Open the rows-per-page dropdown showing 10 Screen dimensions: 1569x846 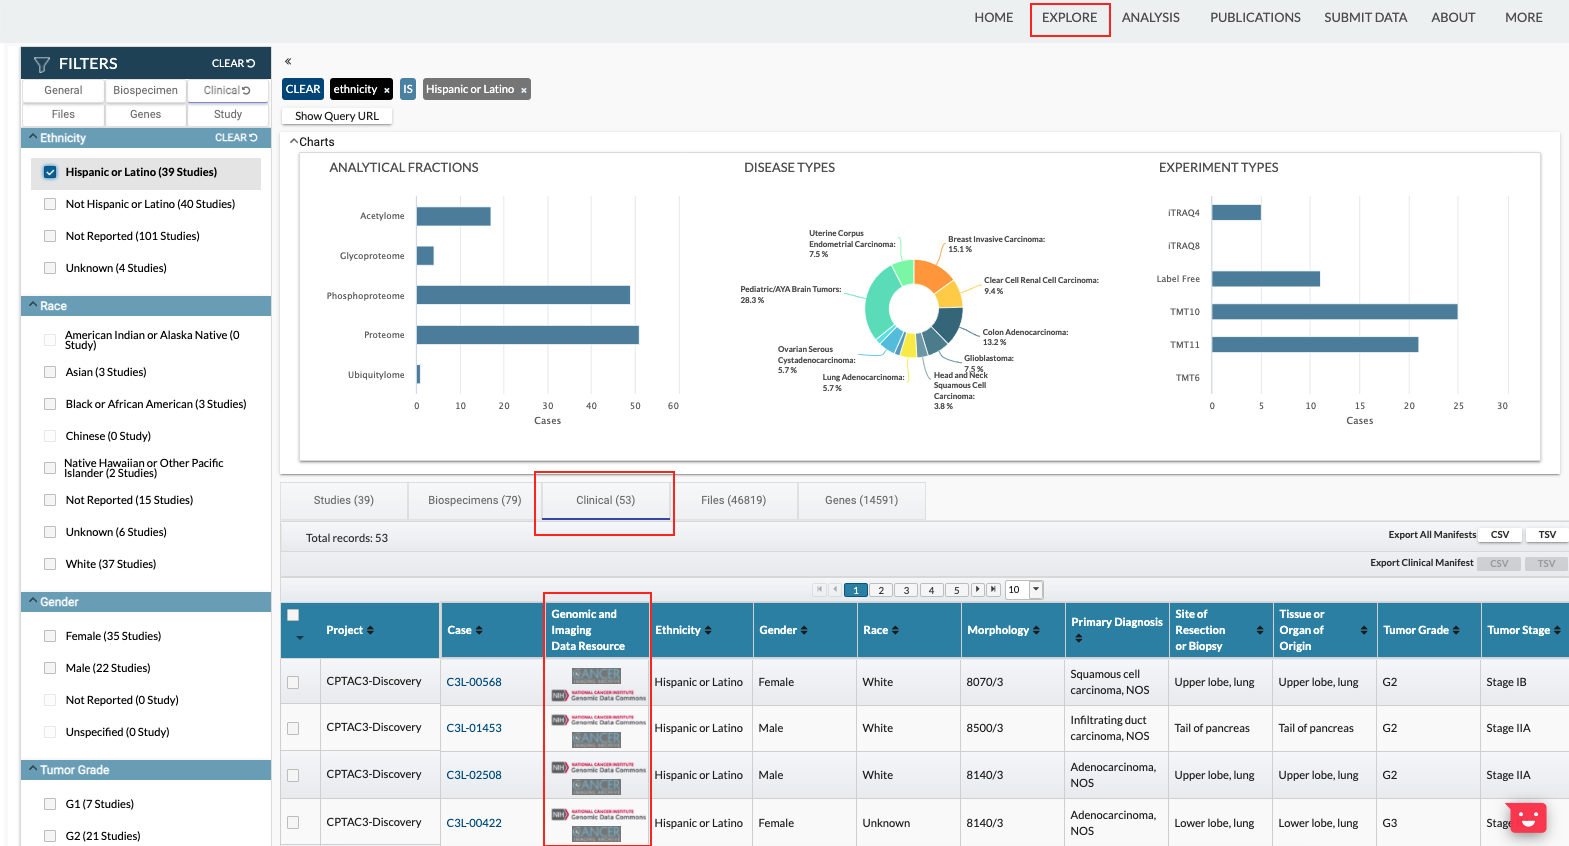click(1036, 590)
